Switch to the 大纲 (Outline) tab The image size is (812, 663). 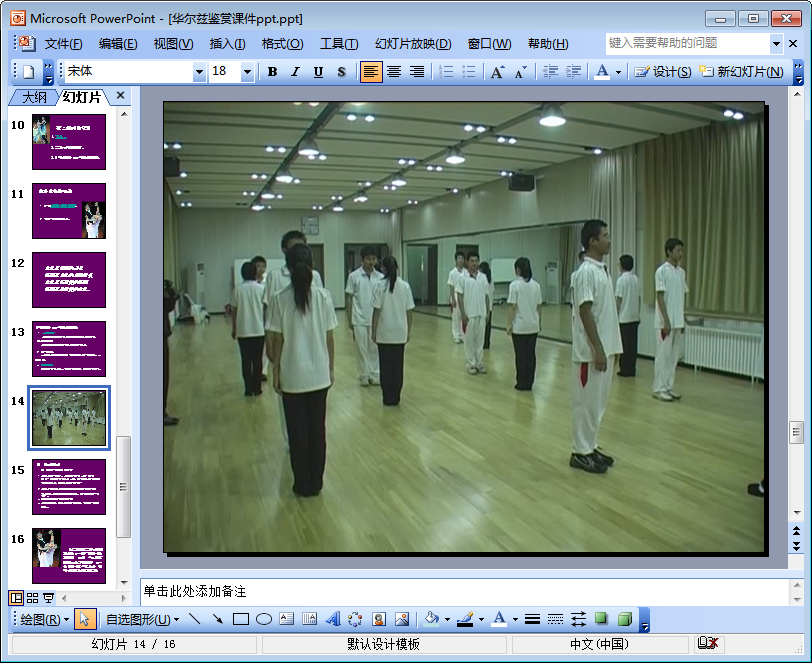34,97
